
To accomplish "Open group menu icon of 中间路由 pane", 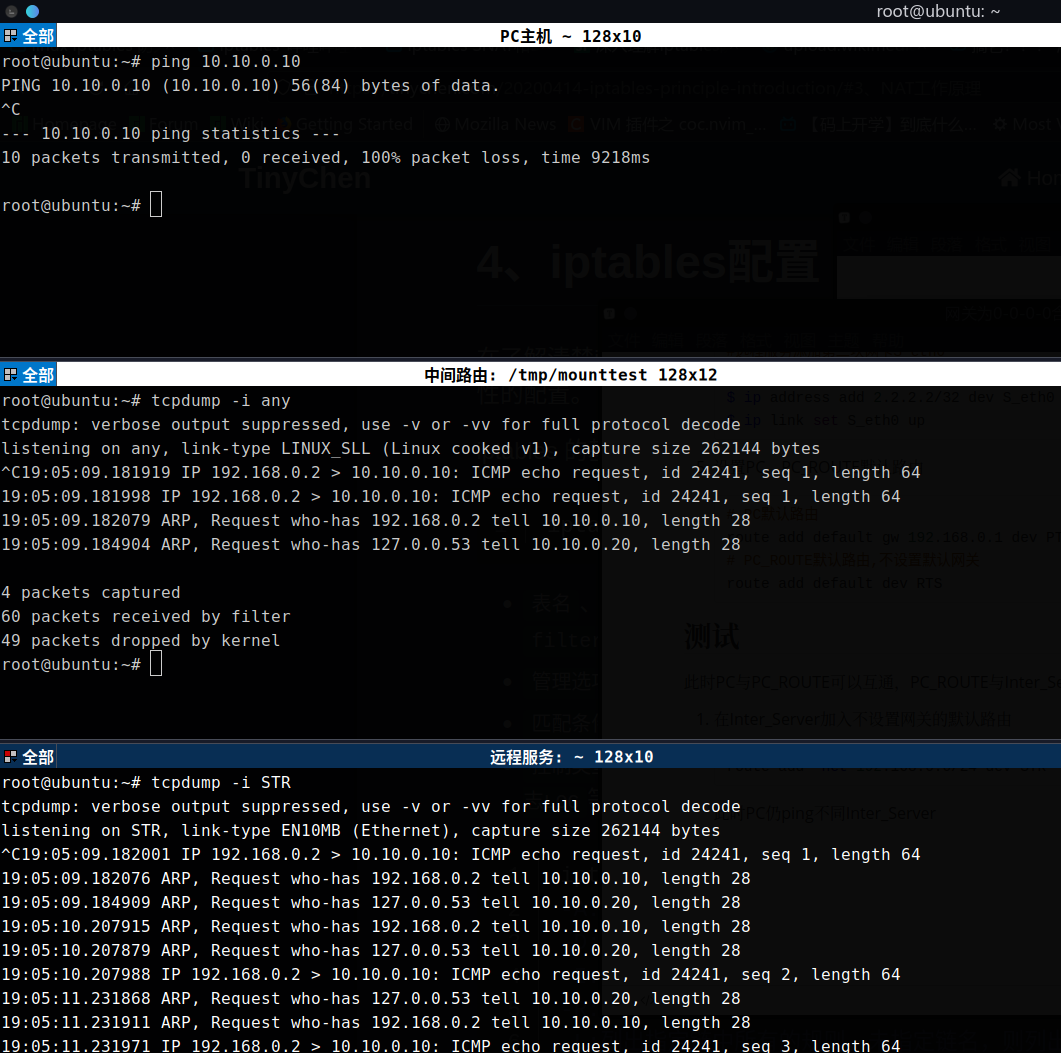I will (x=10, y=375).
